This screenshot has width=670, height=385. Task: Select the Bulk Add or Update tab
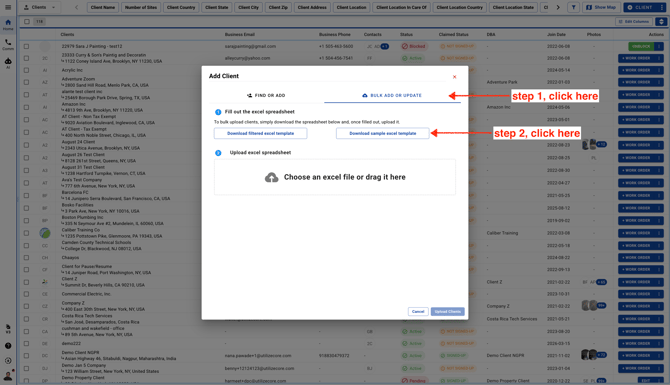[x=392, y=95]
